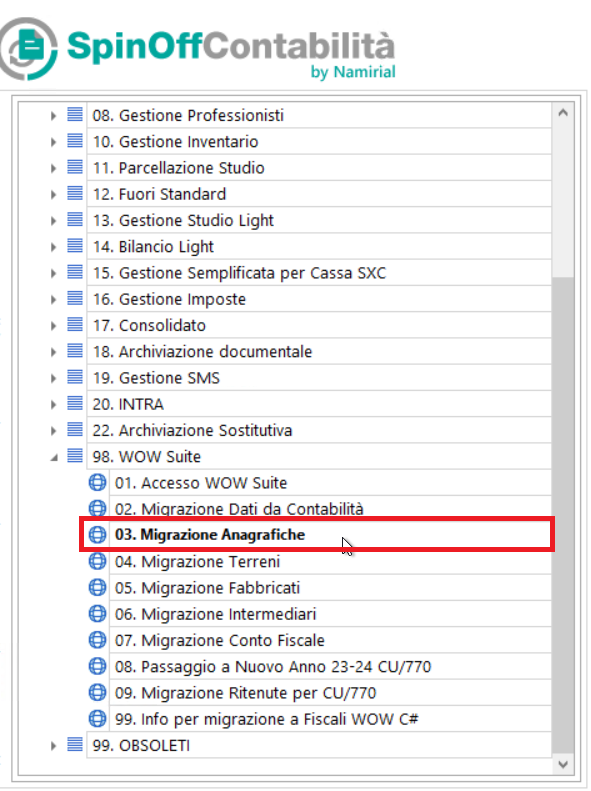Click the scrollbar down arrow
The image size is (591, 791).
tap(563, 764)
